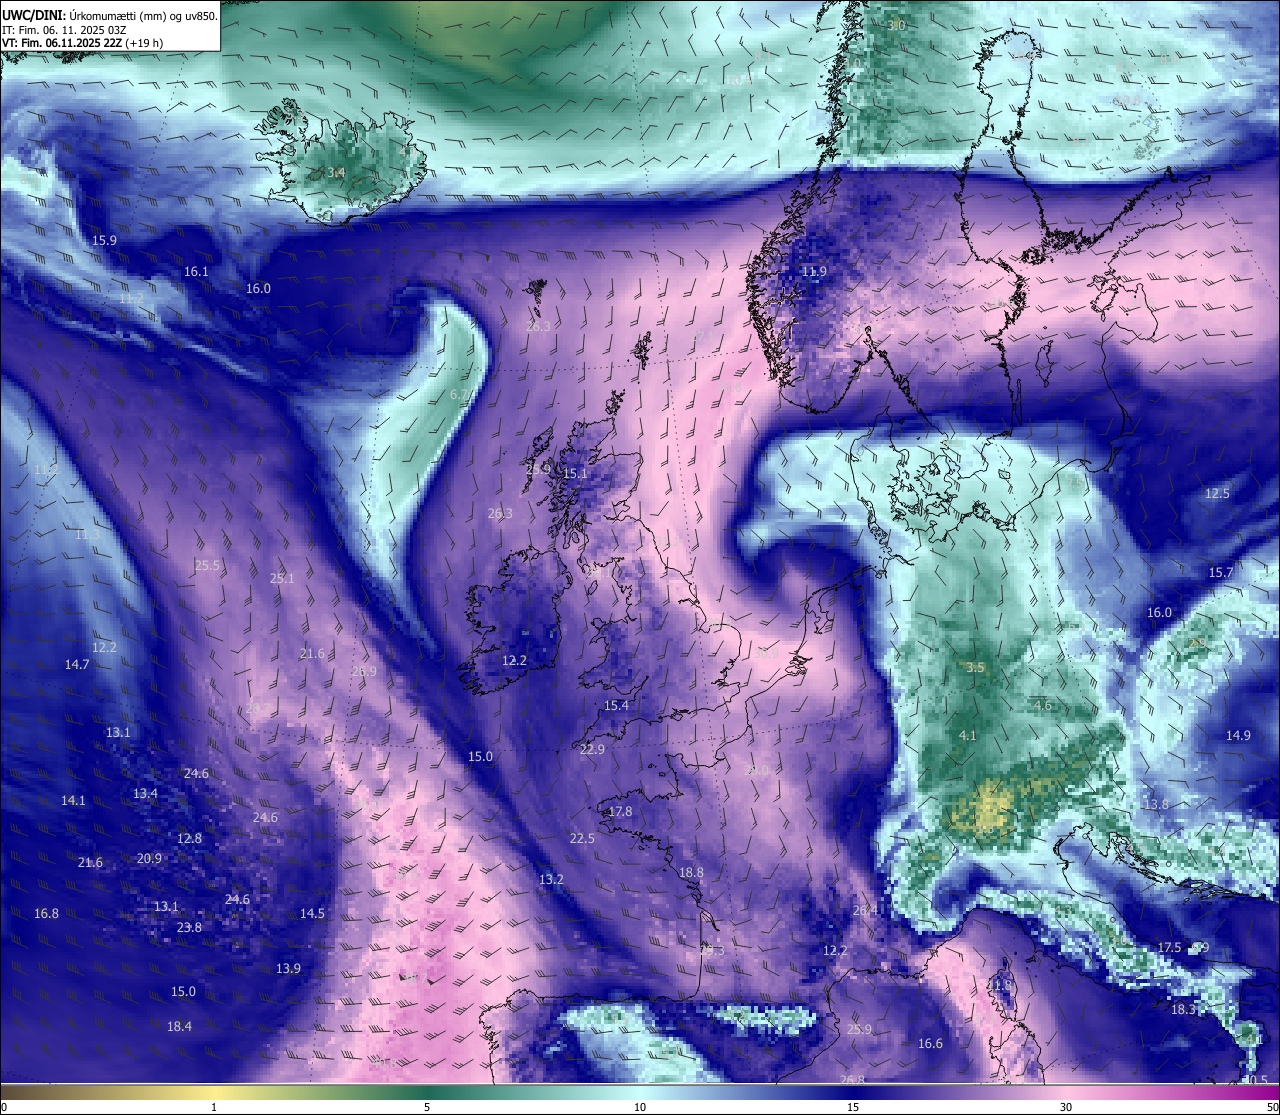Click the 17.8 value over Brittany
The width and height of the screenshot is (1280, 1115).
click(x=620, y=811)
